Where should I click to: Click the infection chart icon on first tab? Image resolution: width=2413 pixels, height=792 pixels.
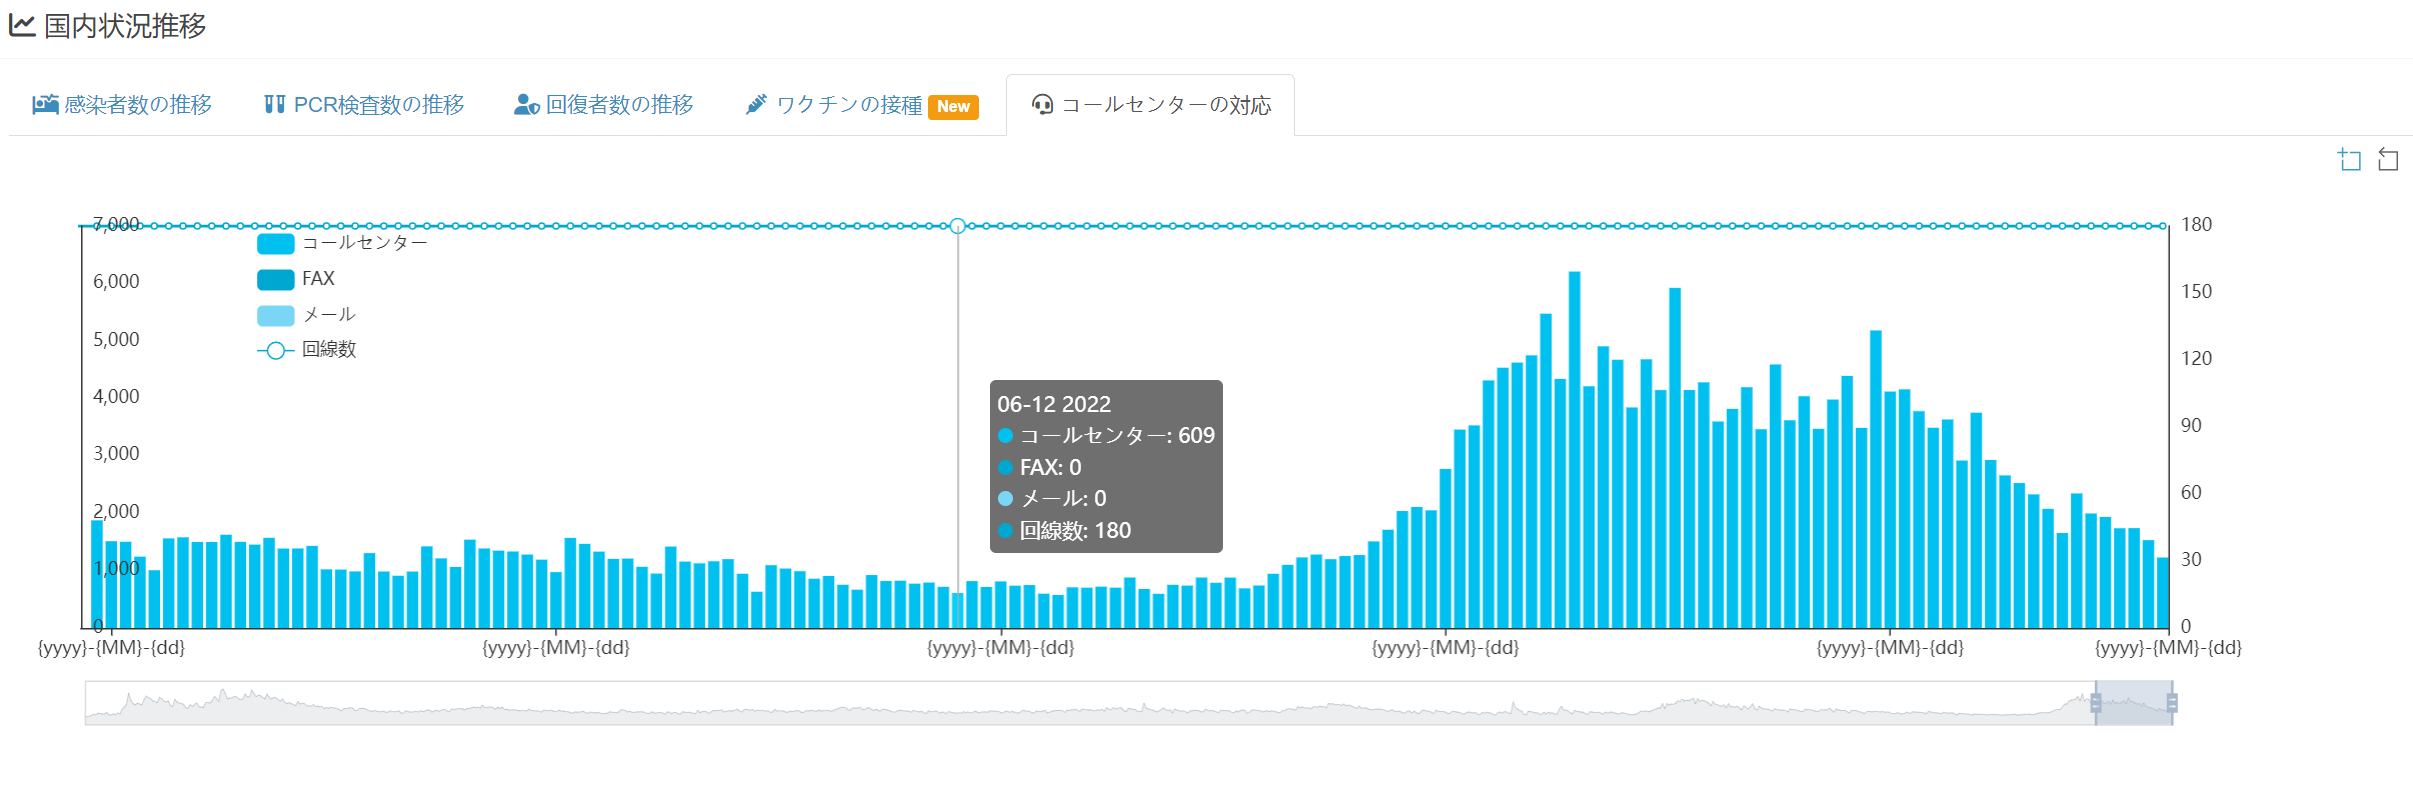45,105
